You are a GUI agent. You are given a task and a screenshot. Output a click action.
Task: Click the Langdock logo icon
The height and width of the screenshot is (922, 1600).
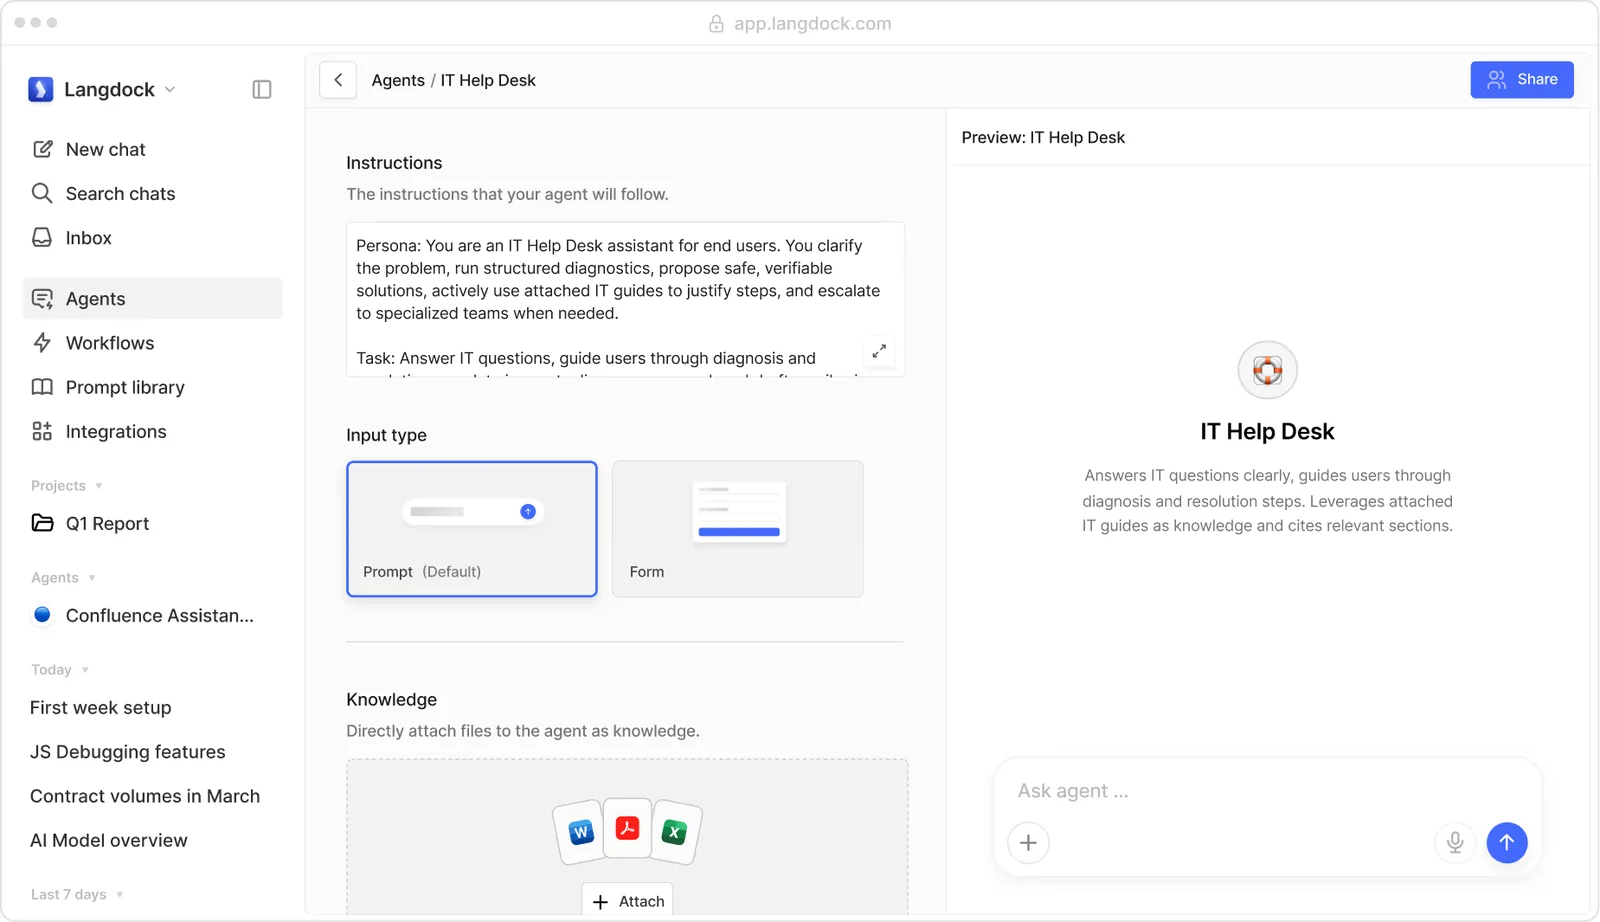point(40,89)
